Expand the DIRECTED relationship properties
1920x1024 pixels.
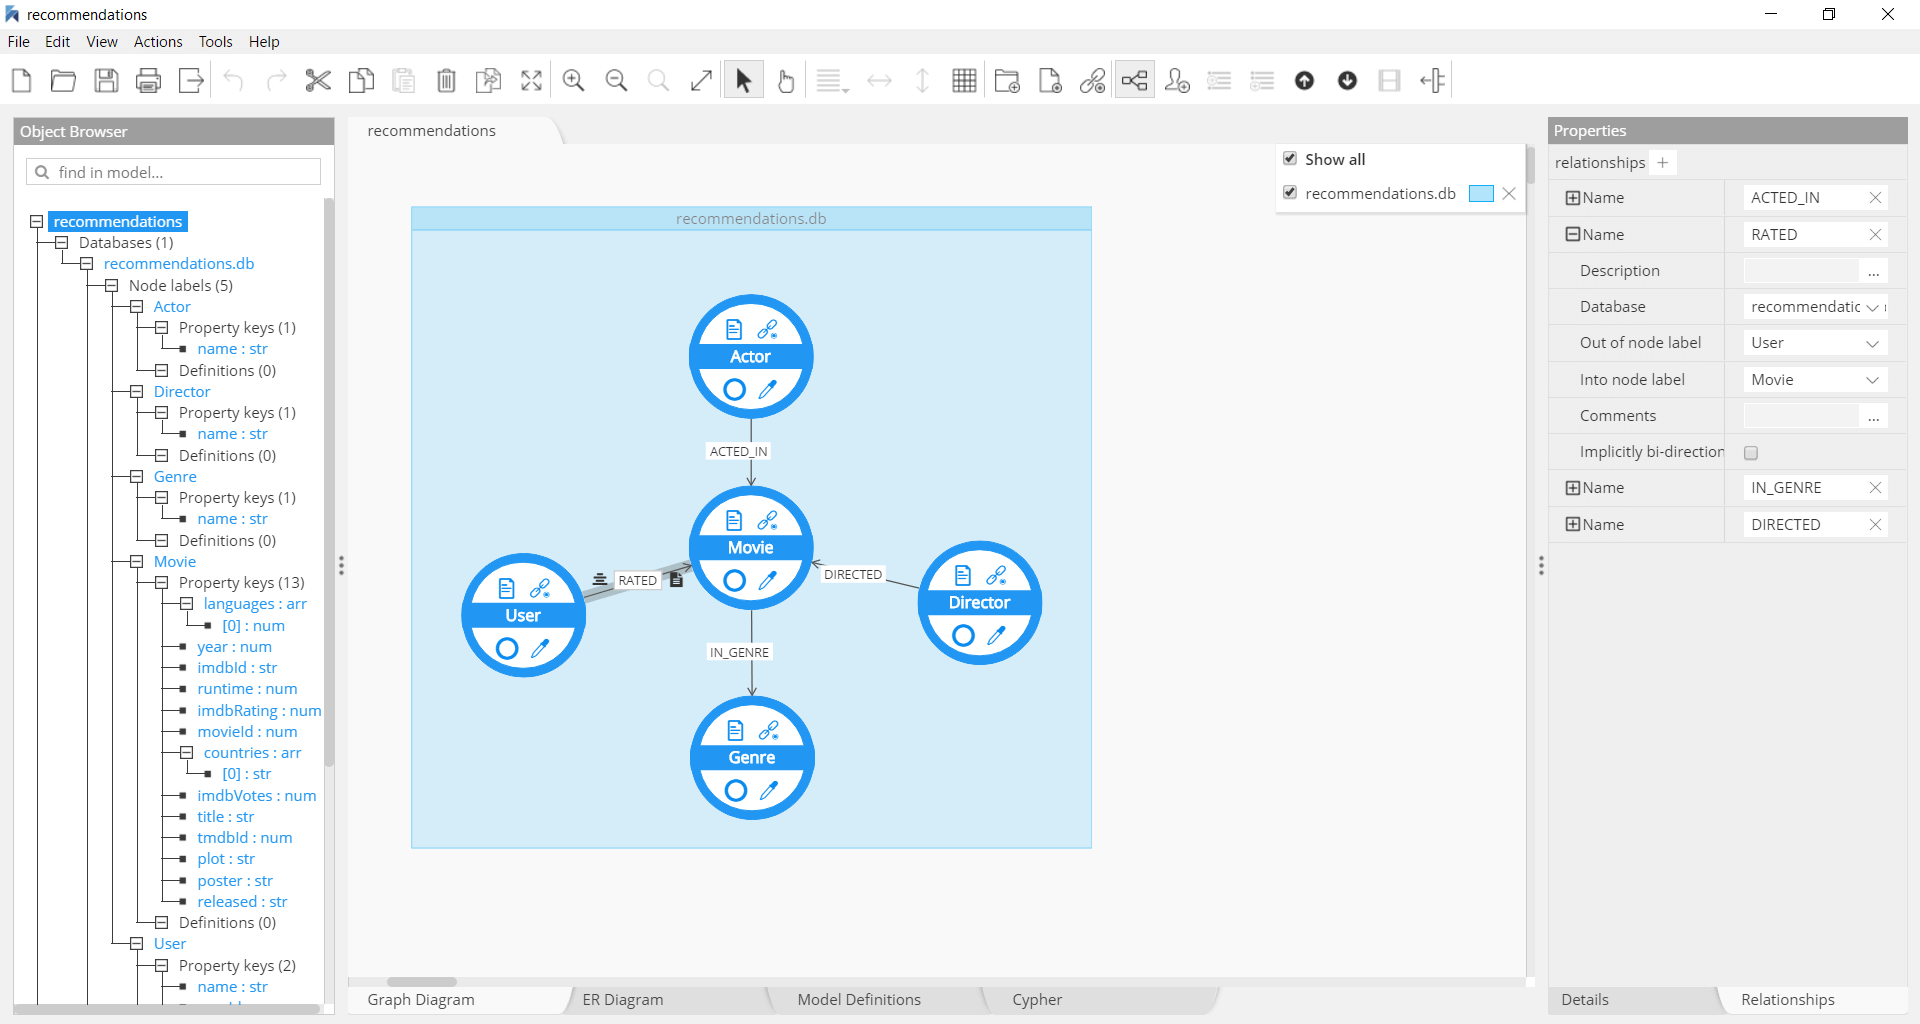(x=1572, y=525)
